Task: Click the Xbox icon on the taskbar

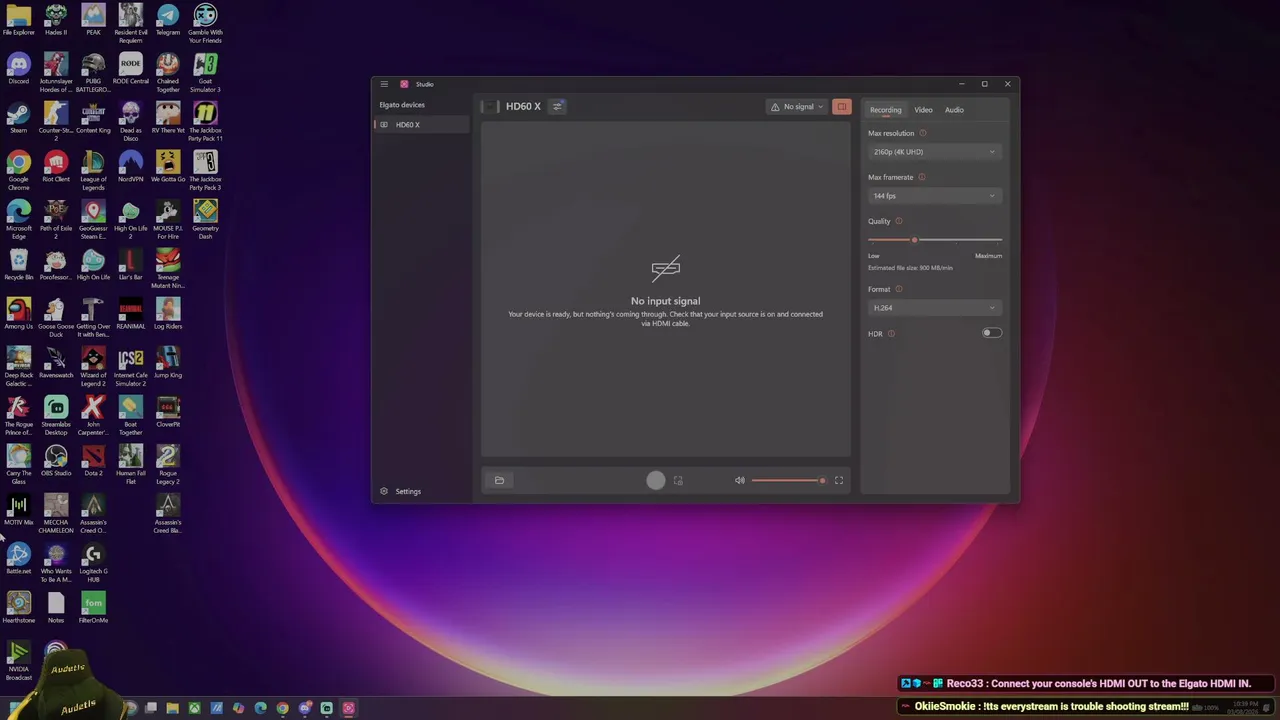Action: (194, 708)
